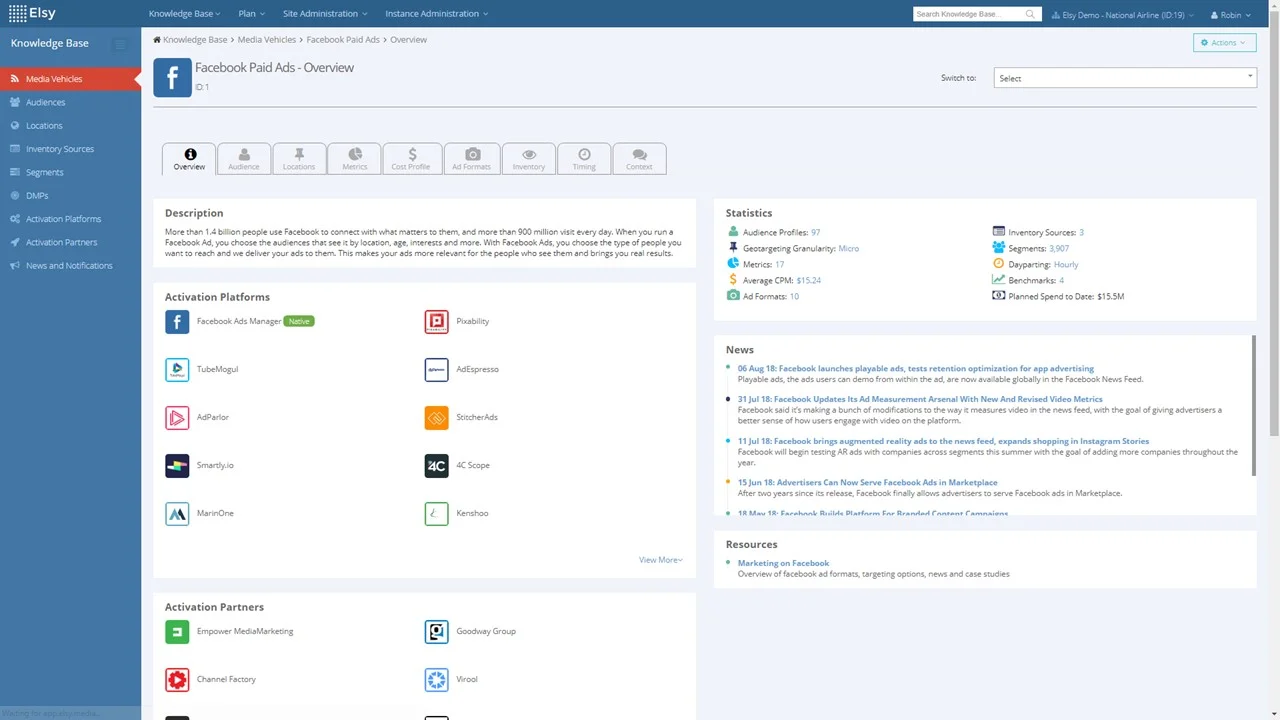Select Activation Platforms in sidebar
The image size is (1280, 720).
pos(70,219)
